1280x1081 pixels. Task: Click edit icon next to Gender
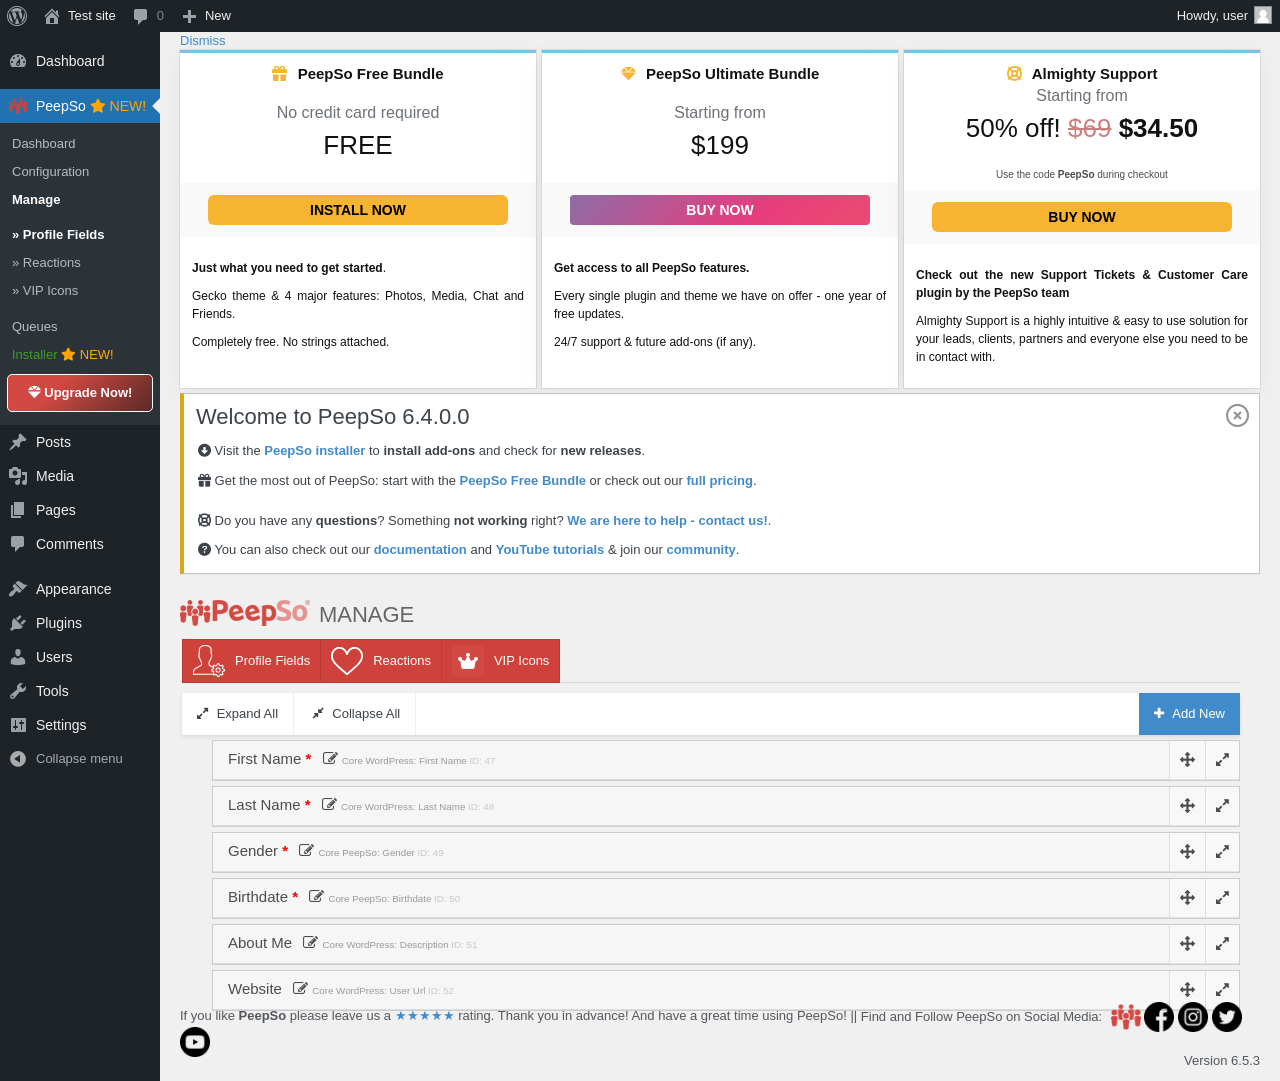(306, 850)
